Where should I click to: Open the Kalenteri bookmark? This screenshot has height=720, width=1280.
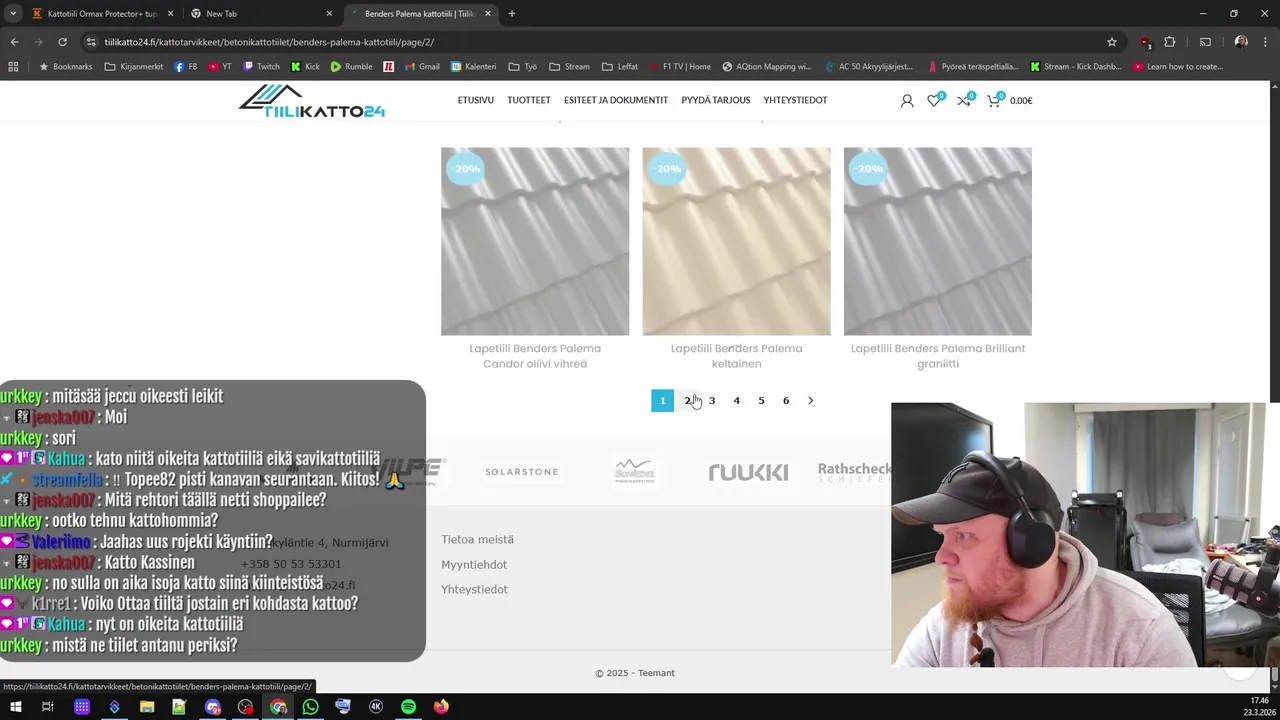[473, 67]
